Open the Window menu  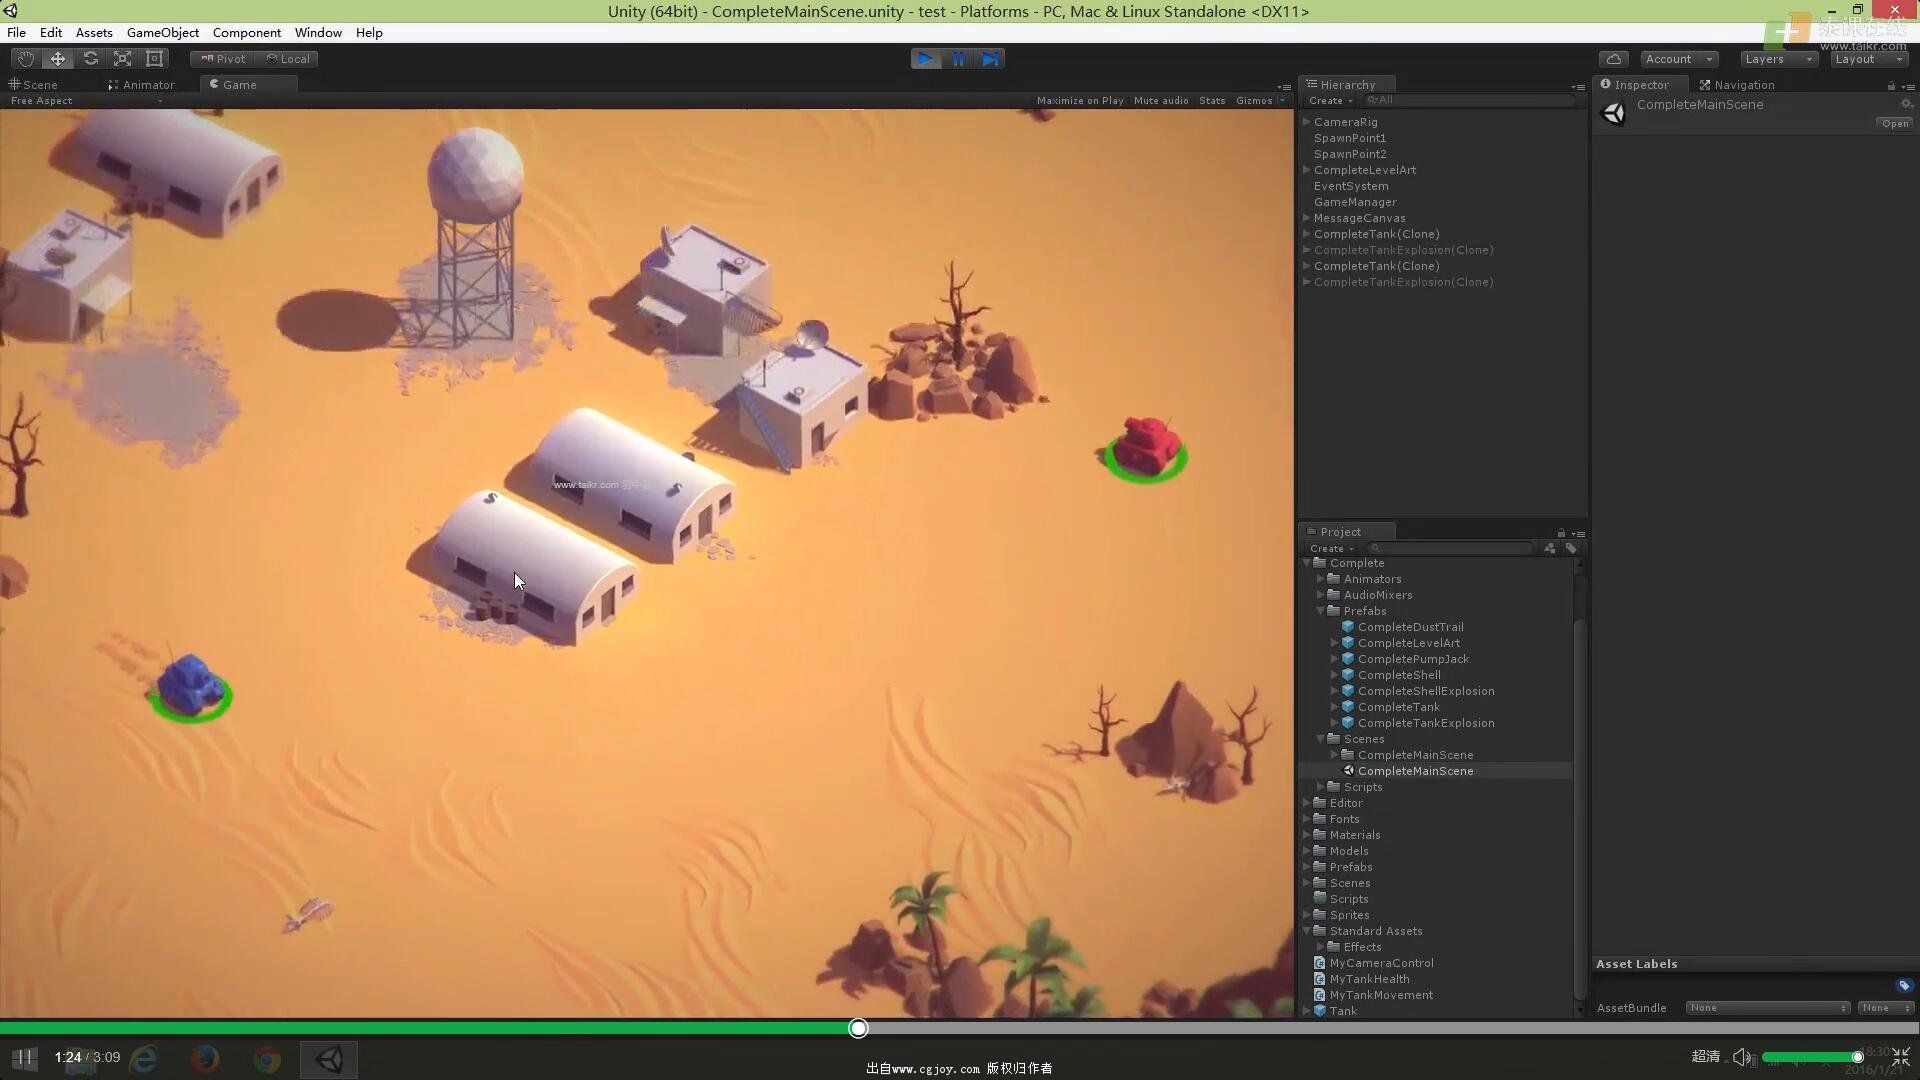click(x=318, y=33)
